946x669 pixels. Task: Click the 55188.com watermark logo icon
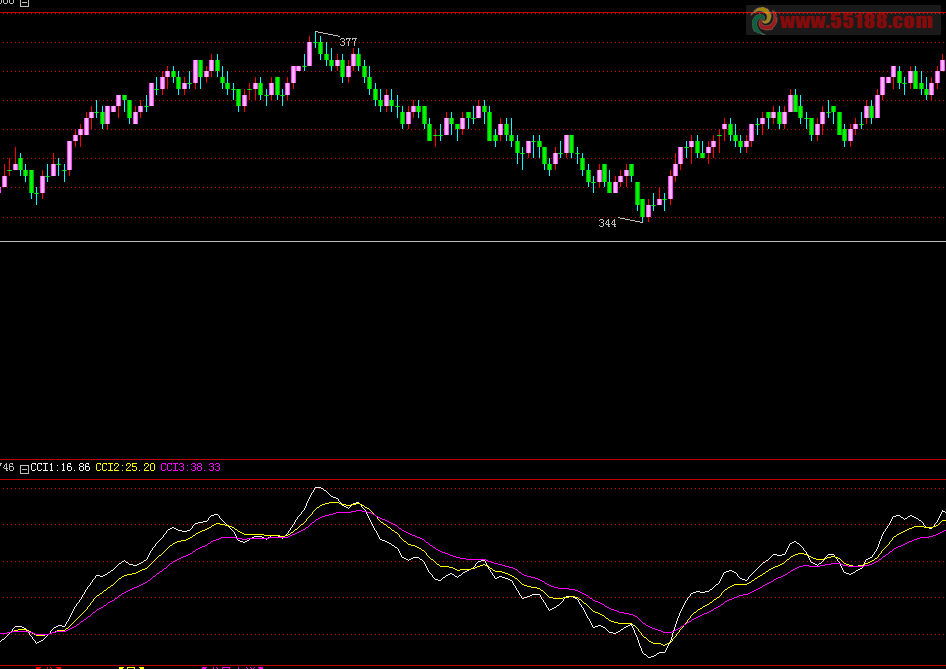(x=765, y=20)
